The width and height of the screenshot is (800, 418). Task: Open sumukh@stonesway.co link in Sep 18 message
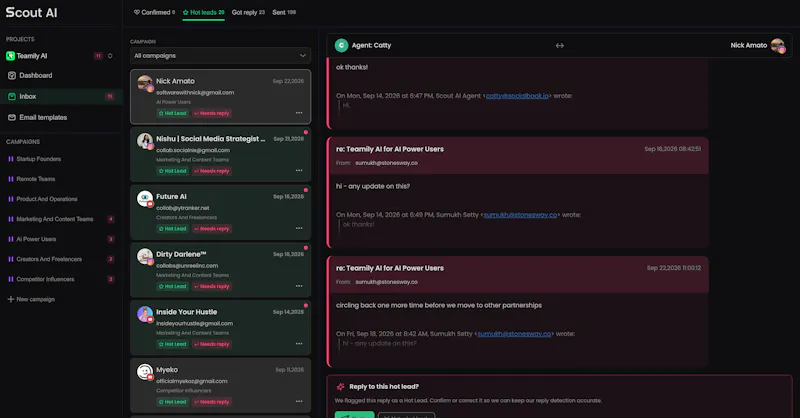tap(520, 215)
